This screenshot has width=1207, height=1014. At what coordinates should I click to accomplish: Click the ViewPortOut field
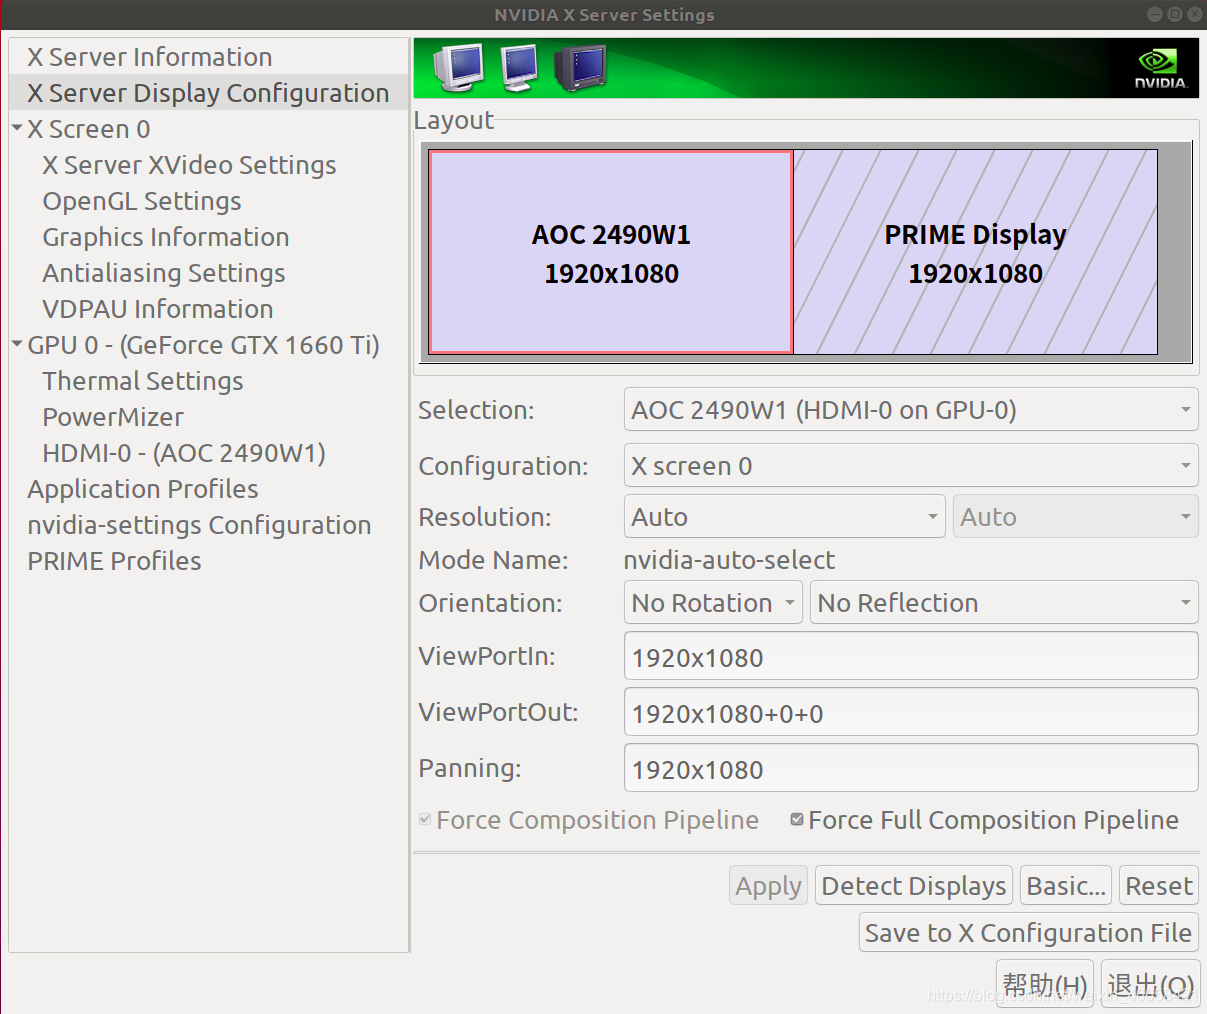pyautogui.click(x=911, y=713)
